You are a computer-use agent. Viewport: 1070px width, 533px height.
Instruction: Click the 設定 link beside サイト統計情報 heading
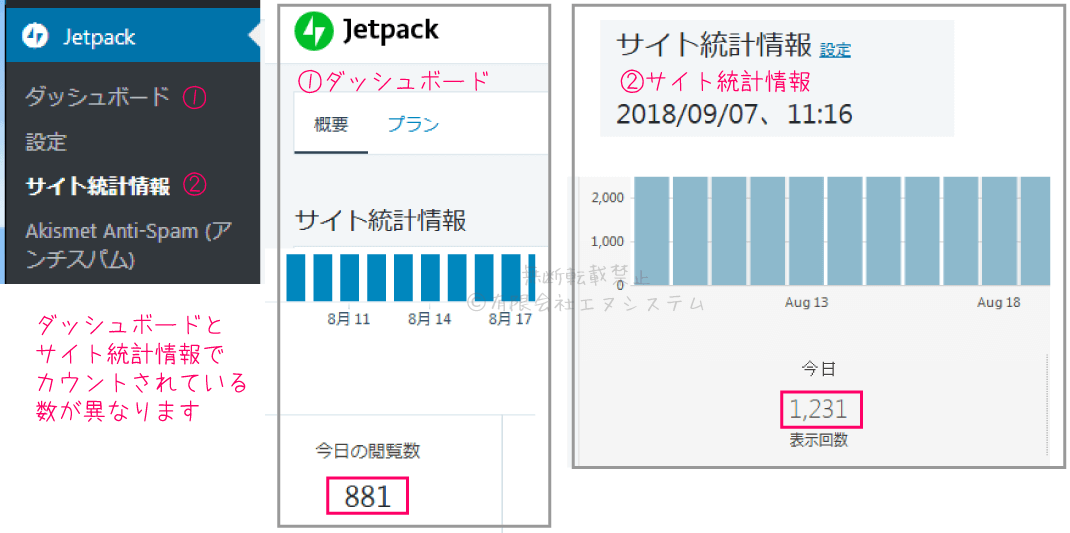click(x=835, y=50)
